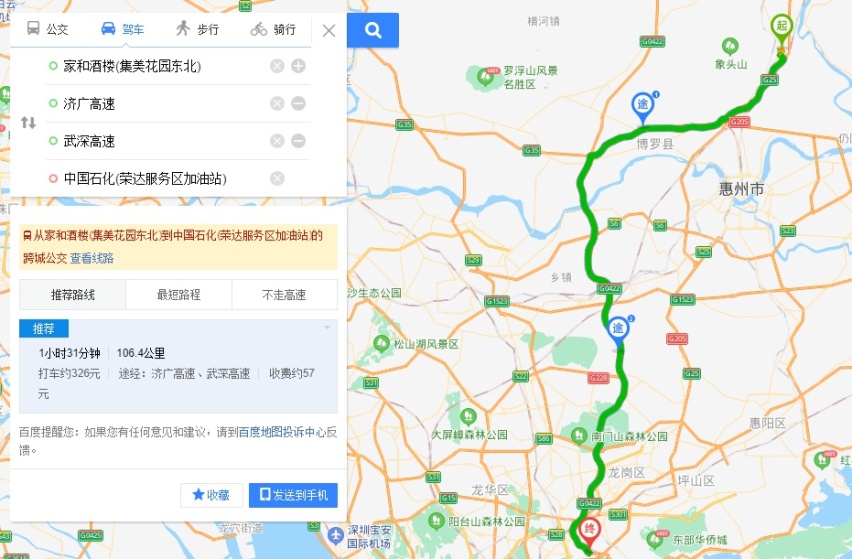Click the 发送到手机 button
Screen dimensions: 852x559
(x=293, y=495)
